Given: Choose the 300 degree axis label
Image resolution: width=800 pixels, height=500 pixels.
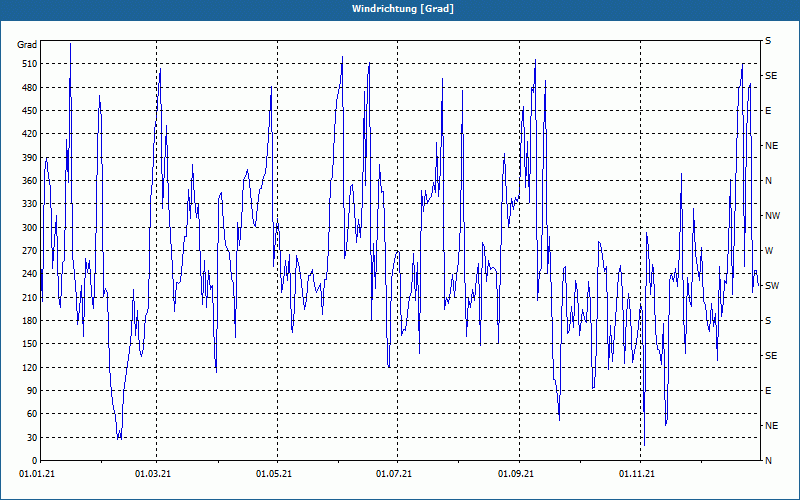Looking at the screenshot, I should click(30, 228).
